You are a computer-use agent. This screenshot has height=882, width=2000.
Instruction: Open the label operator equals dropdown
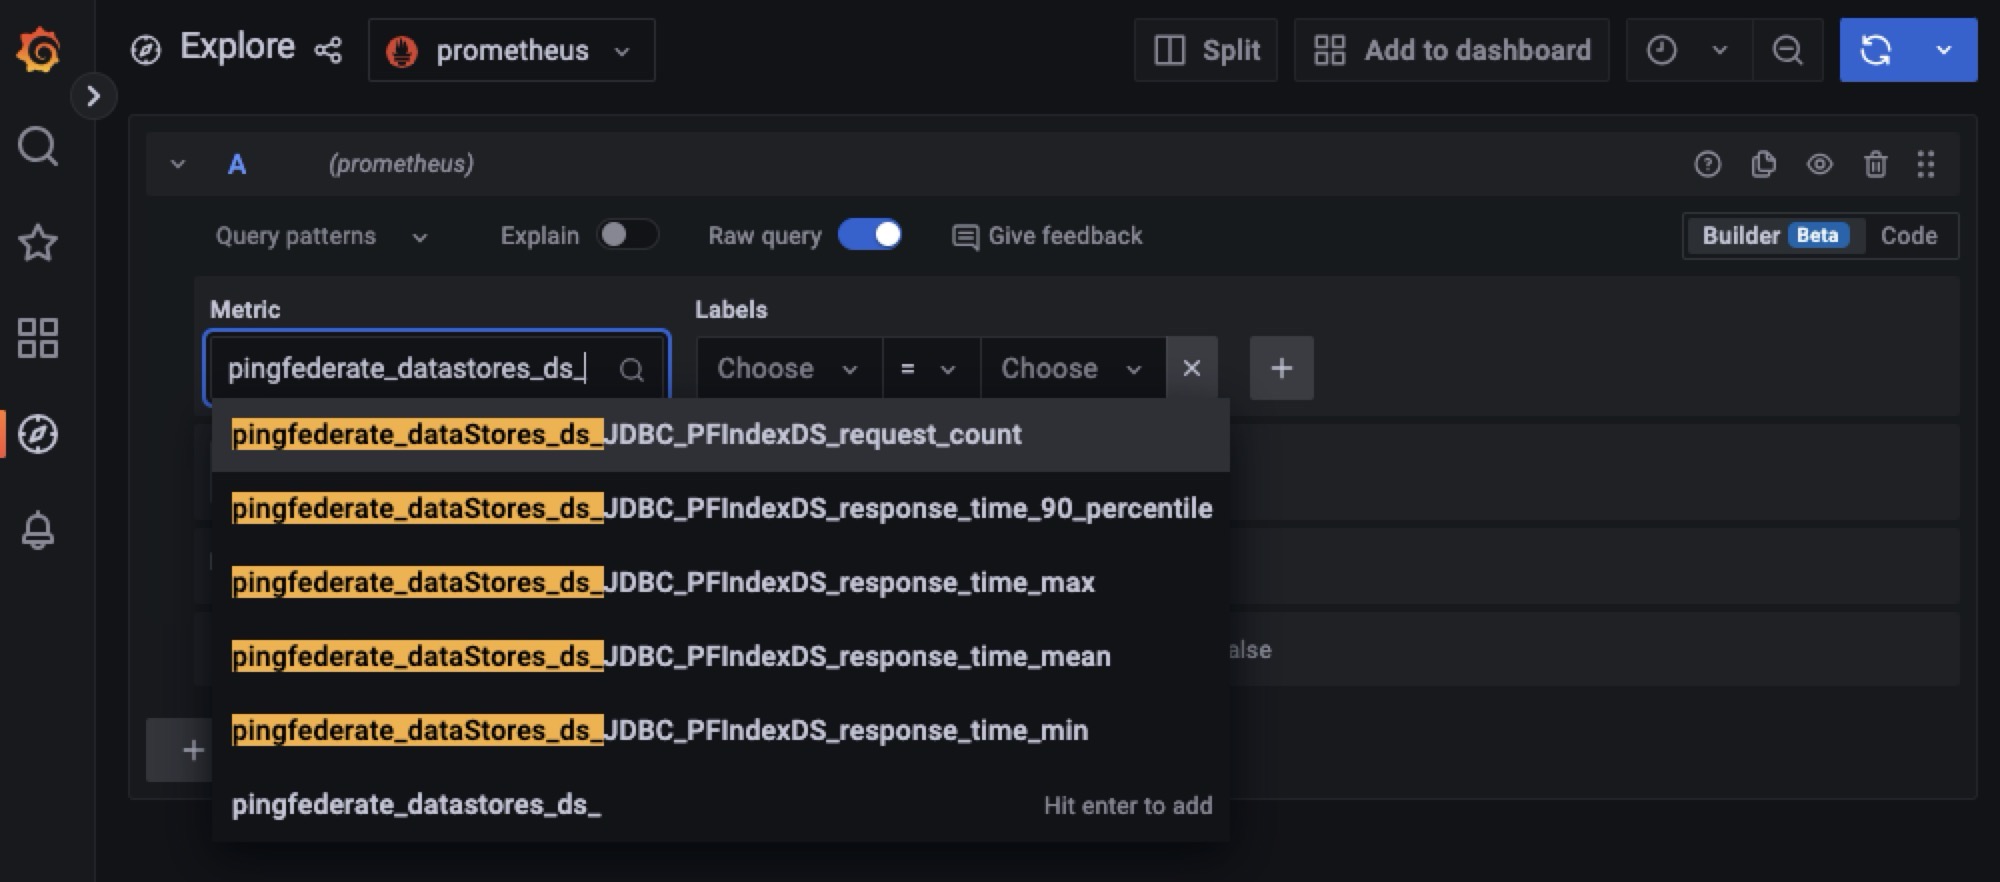[929, 369]
